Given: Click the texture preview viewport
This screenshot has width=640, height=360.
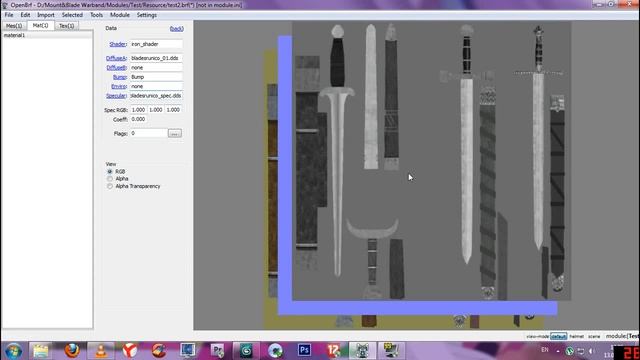Looking at the screenshot, I should click(x=416, y=175).
